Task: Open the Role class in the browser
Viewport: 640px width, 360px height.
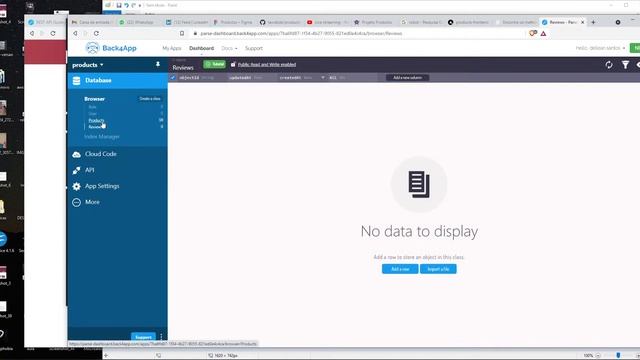Action: (x=92, y=107)
